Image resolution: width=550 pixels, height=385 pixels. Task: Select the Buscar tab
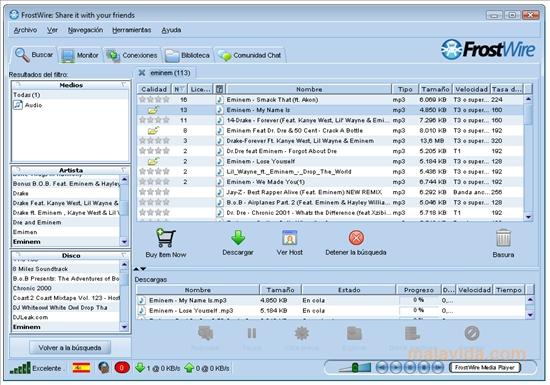(x=34, y=55)
